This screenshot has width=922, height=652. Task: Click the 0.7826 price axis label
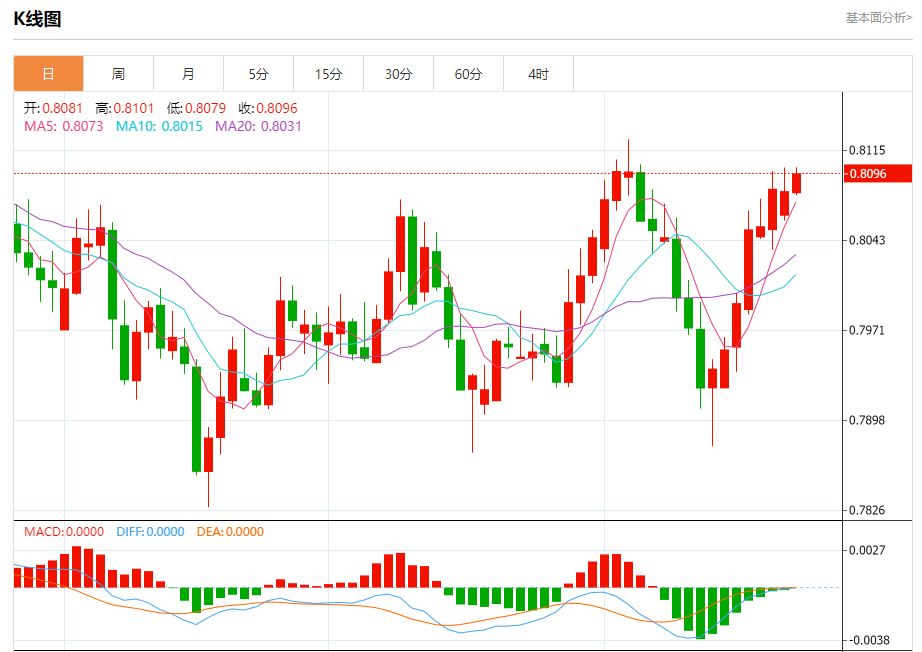(867, 510)
